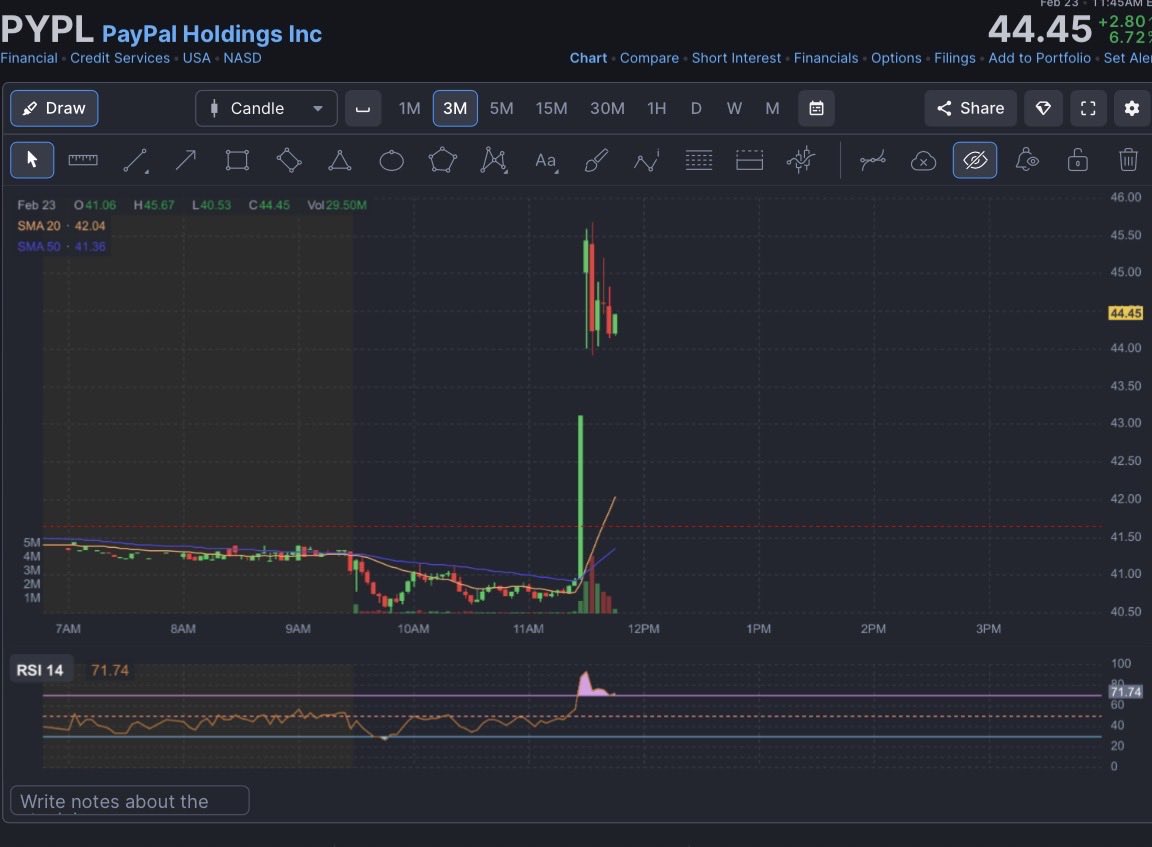Delete drawings with the trash icon
Screen dimensions: 1152x847
click(1128, 160)
